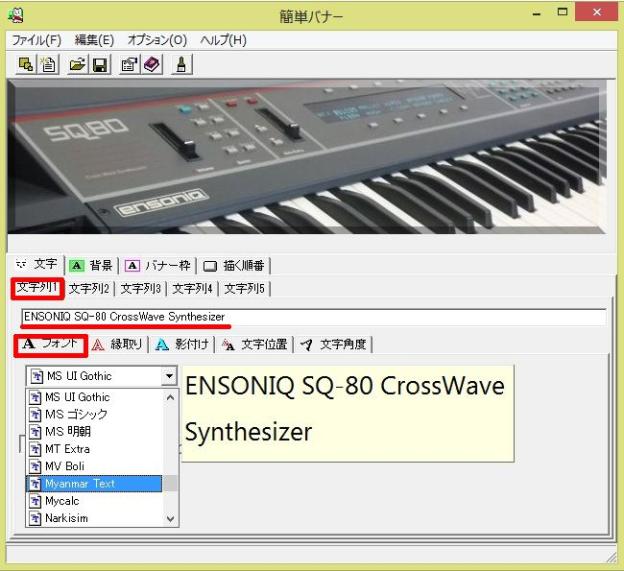Maximize the 簡単バナー window
The width and height of the screenshot is (624, 571).
[x=562, y=12]
